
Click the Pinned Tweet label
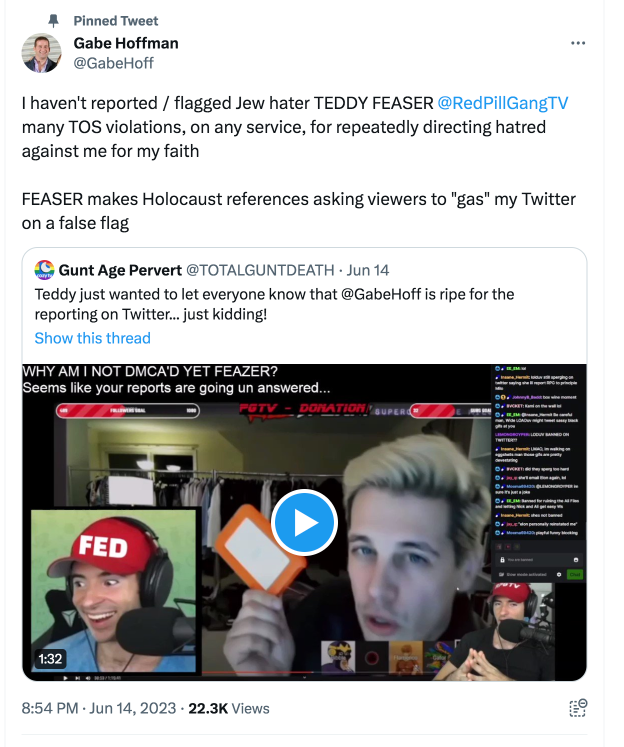(116, 20)
